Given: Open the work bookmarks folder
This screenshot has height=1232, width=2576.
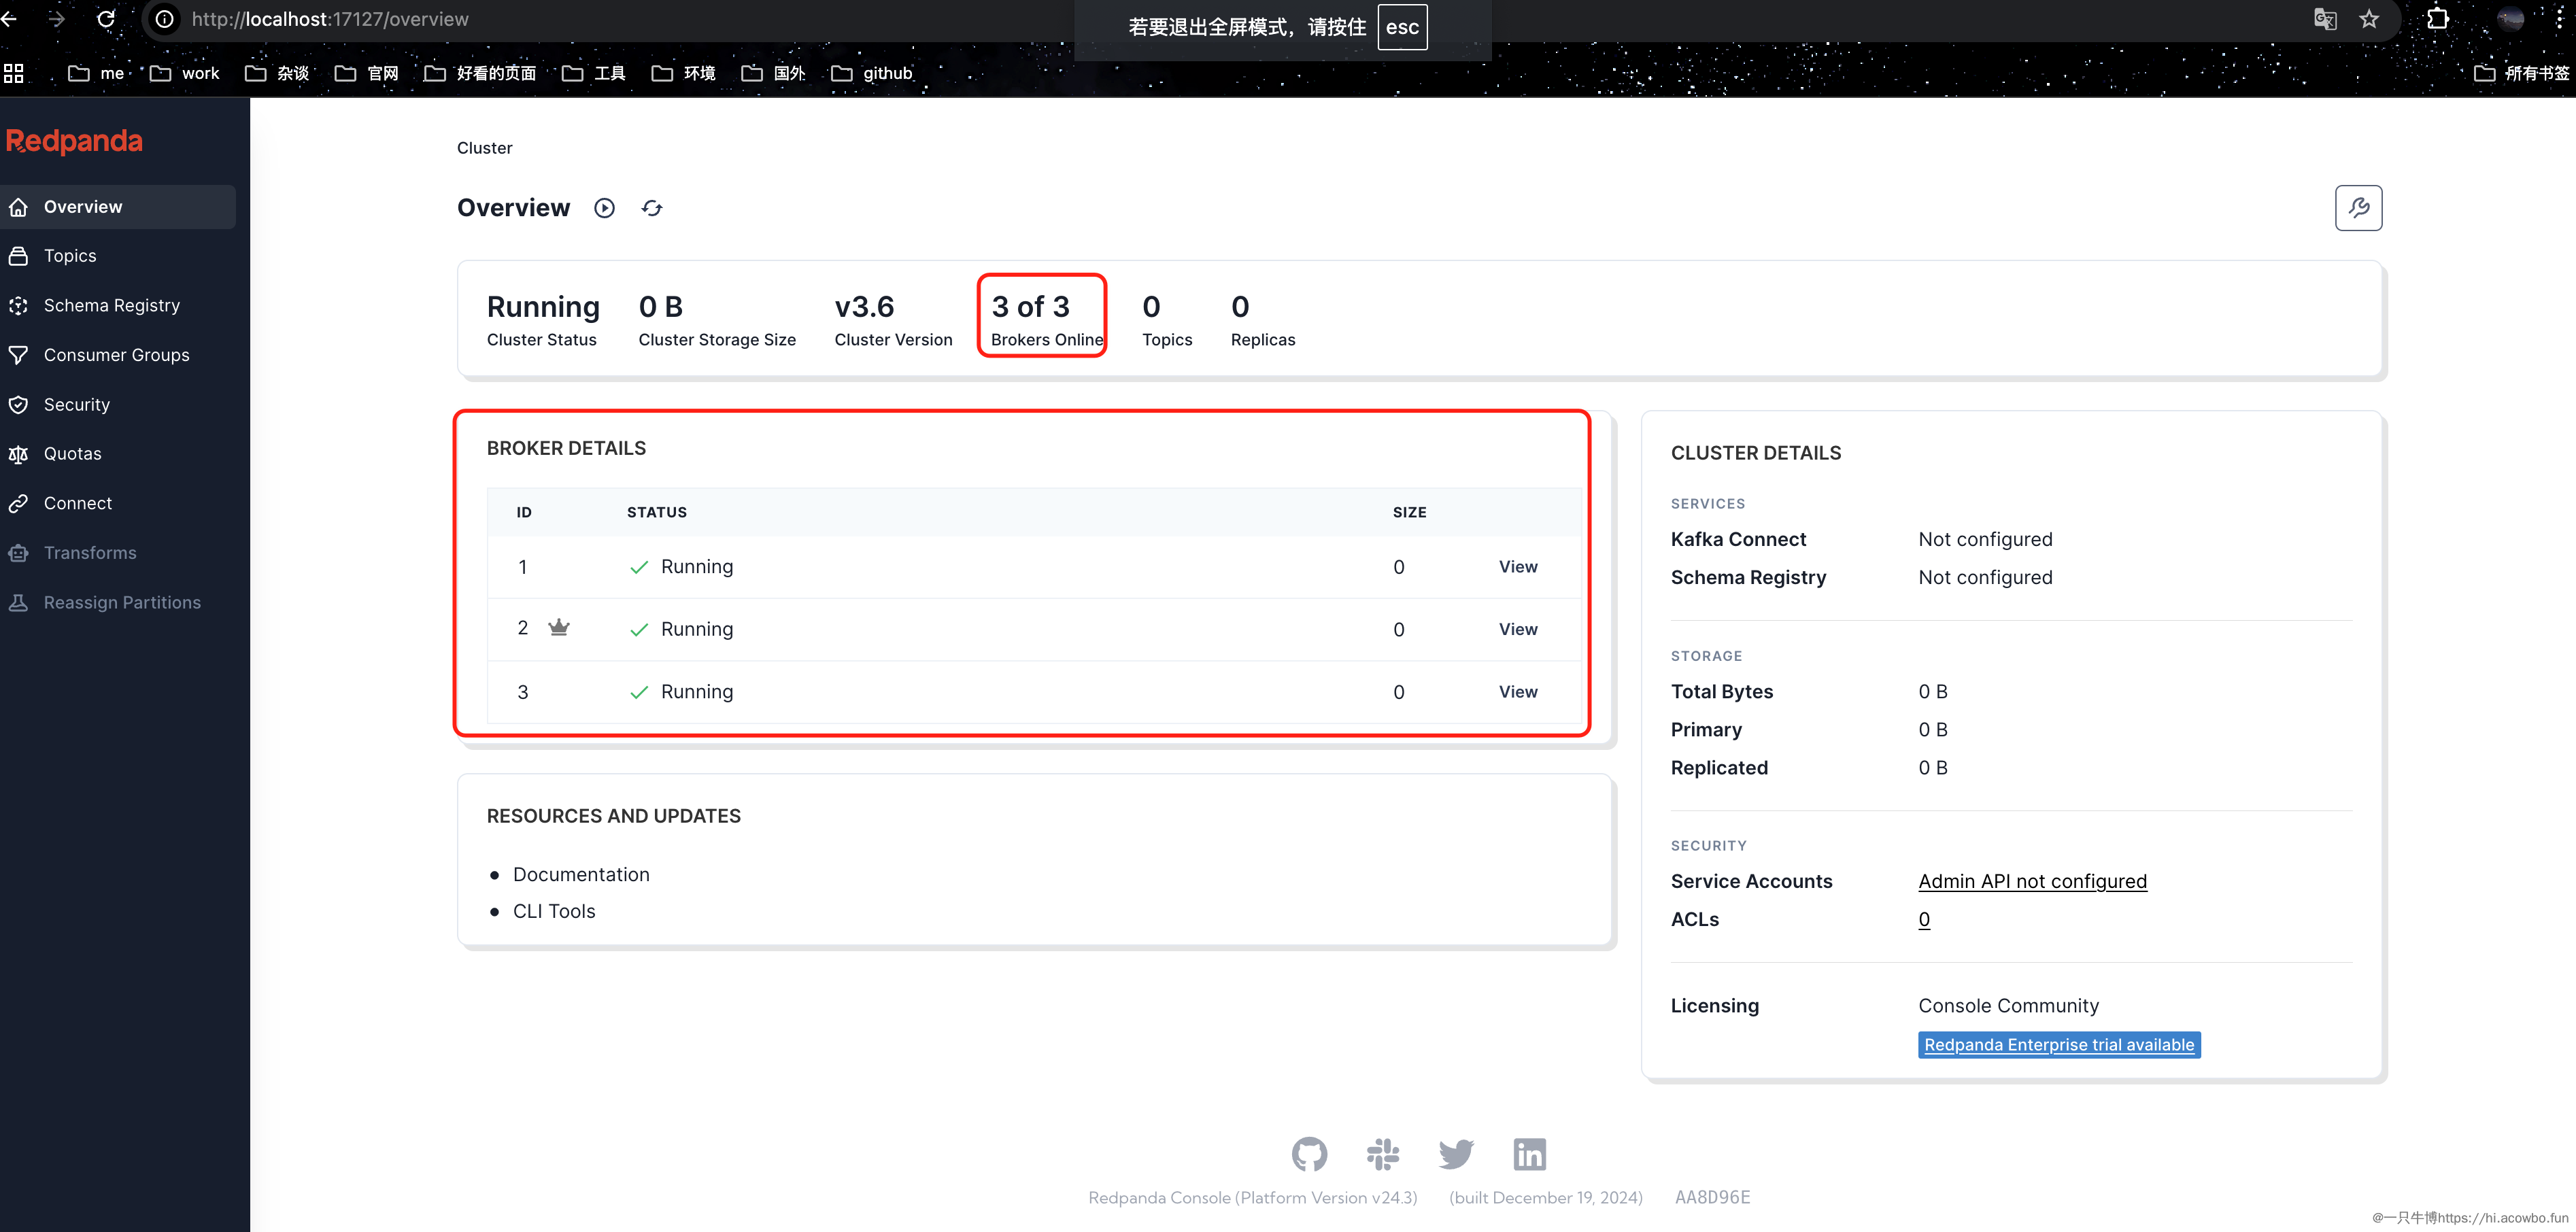Looking at the screenshot, I should pos(185,73).
